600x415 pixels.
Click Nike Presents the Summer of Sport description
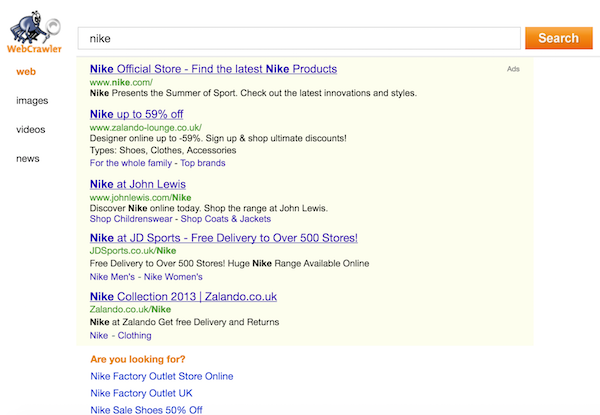(253, 93)
